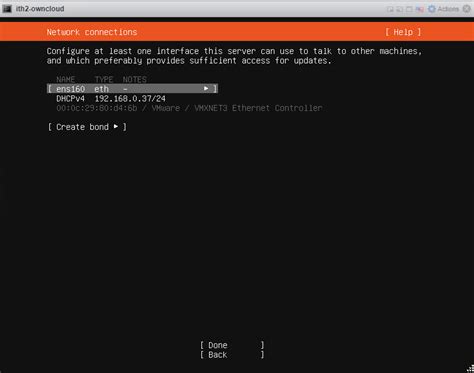Image resolution: width=474 pixels, height=373 pixels.
Task: Close the ith2-owncloud console window
Action: 467,9
